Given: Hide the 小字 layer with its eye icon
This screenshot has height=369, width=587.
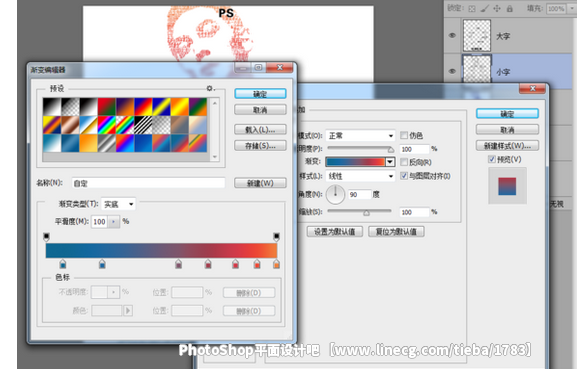Looking at the screenshot, I should click(x=452, y=71).
